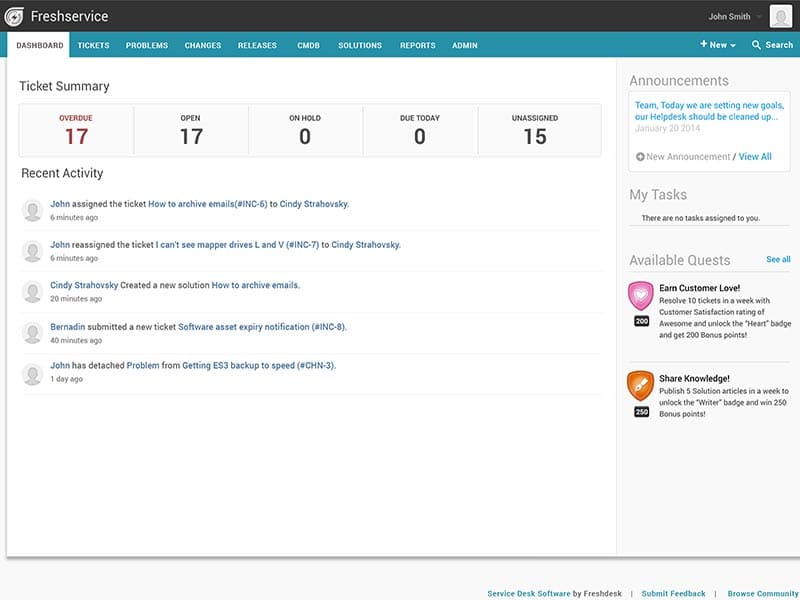Select the Overdue ticket count tile
The width and height of the screenshot is (800, 600).
[x=76, y=130]
